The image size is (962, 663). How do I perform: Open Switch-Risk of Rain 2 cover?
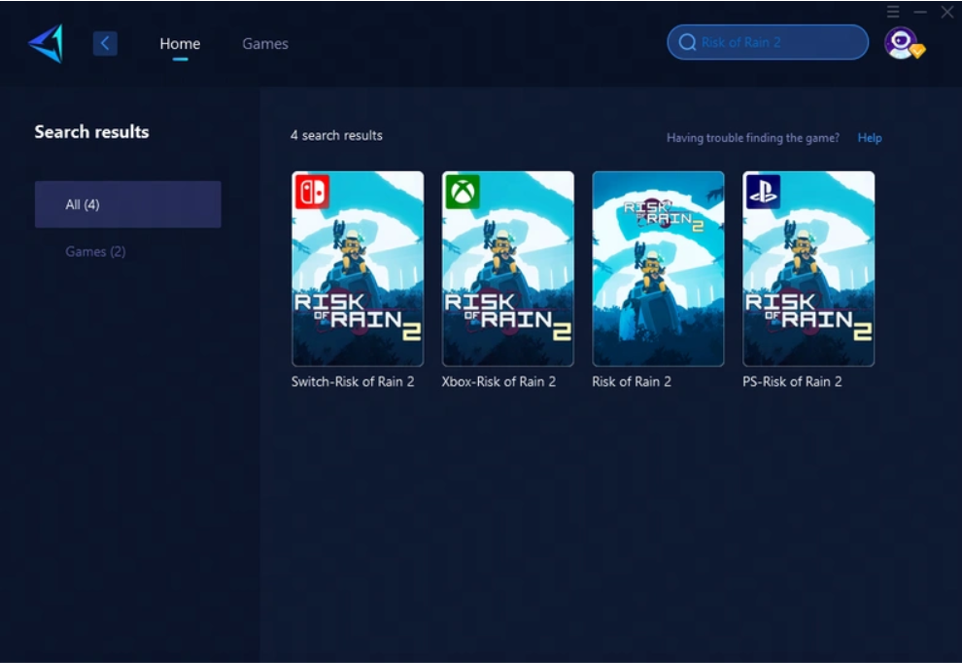358,269
